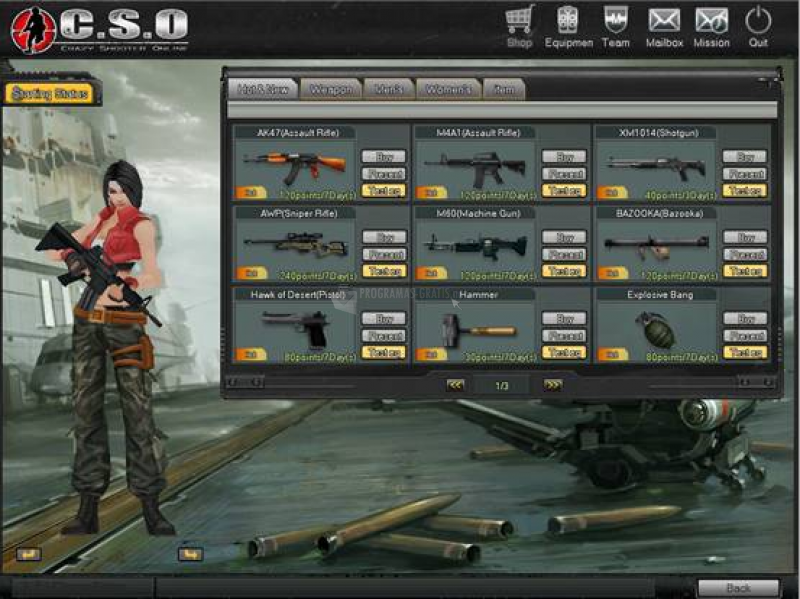The image size is (800, 599).
Task: Click the Explosive Bang grenade thumbnail
Action: click(x=656, y=330)
